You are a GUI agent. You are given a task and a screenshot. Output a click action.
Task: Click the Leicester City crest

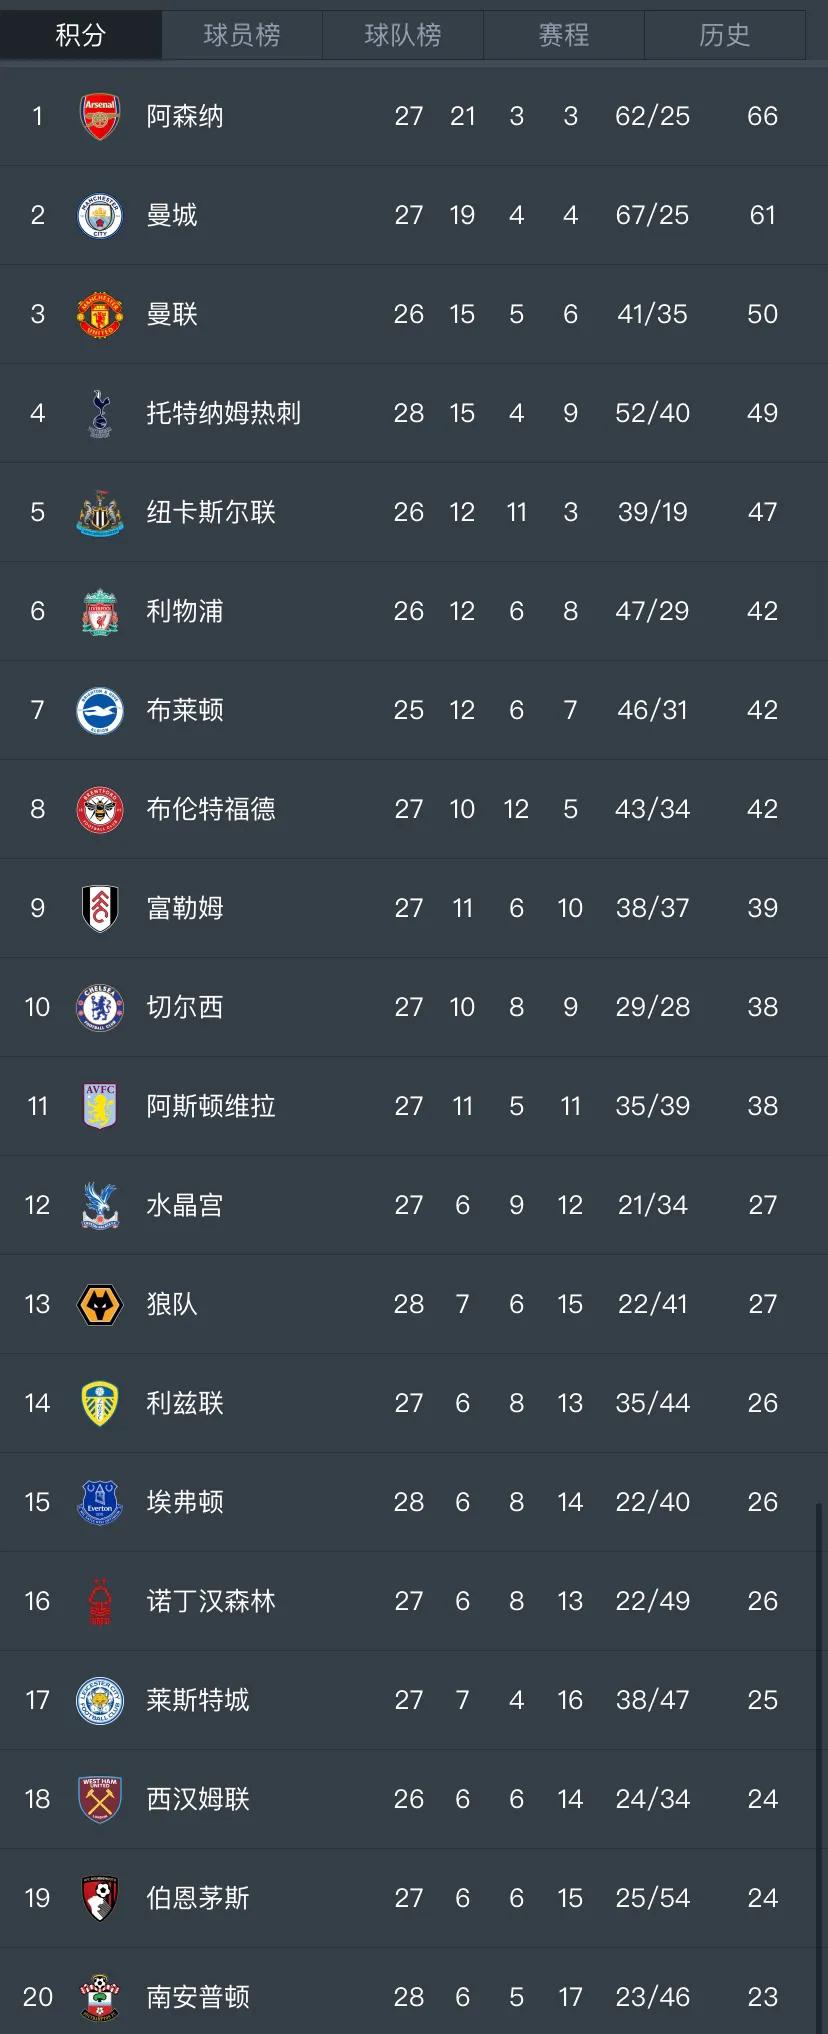[100, 1700]
